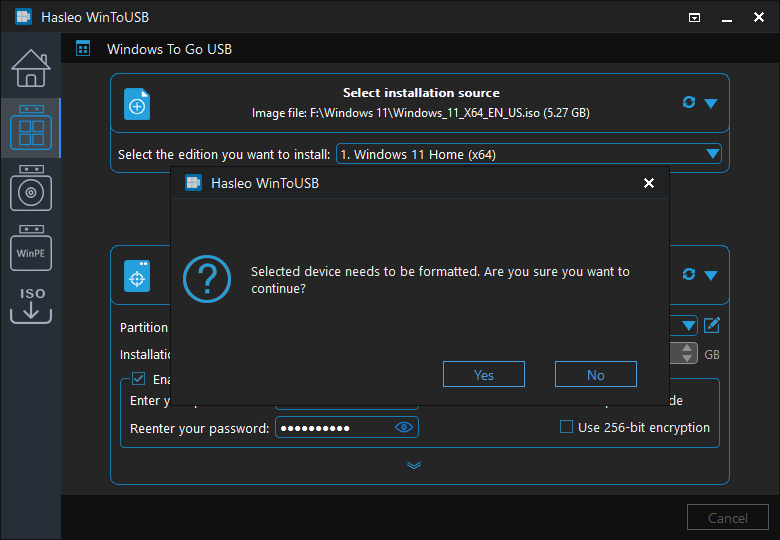Open the title bar dropdown menu button
Image resolution: width=780 pixels, height=540 pixels.
pyautogui.click(x=694, y=18)
